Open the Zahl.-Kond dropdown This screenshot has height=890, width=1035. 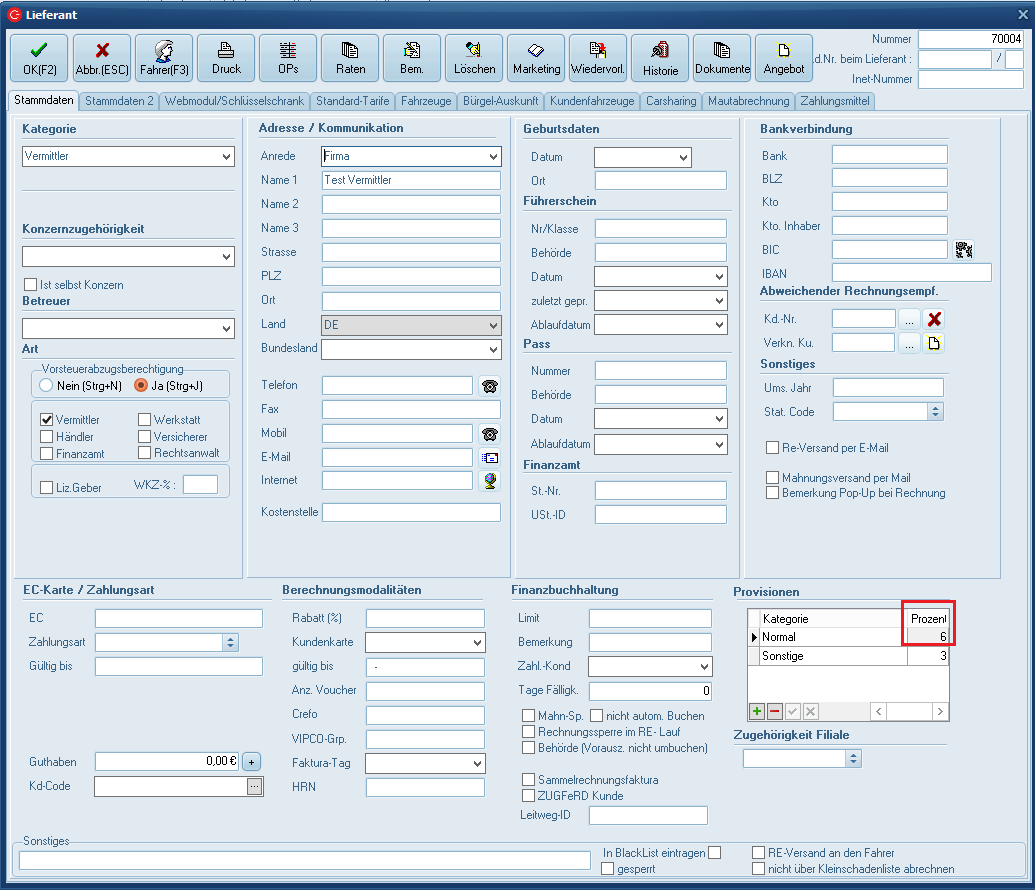coord(704,667)
